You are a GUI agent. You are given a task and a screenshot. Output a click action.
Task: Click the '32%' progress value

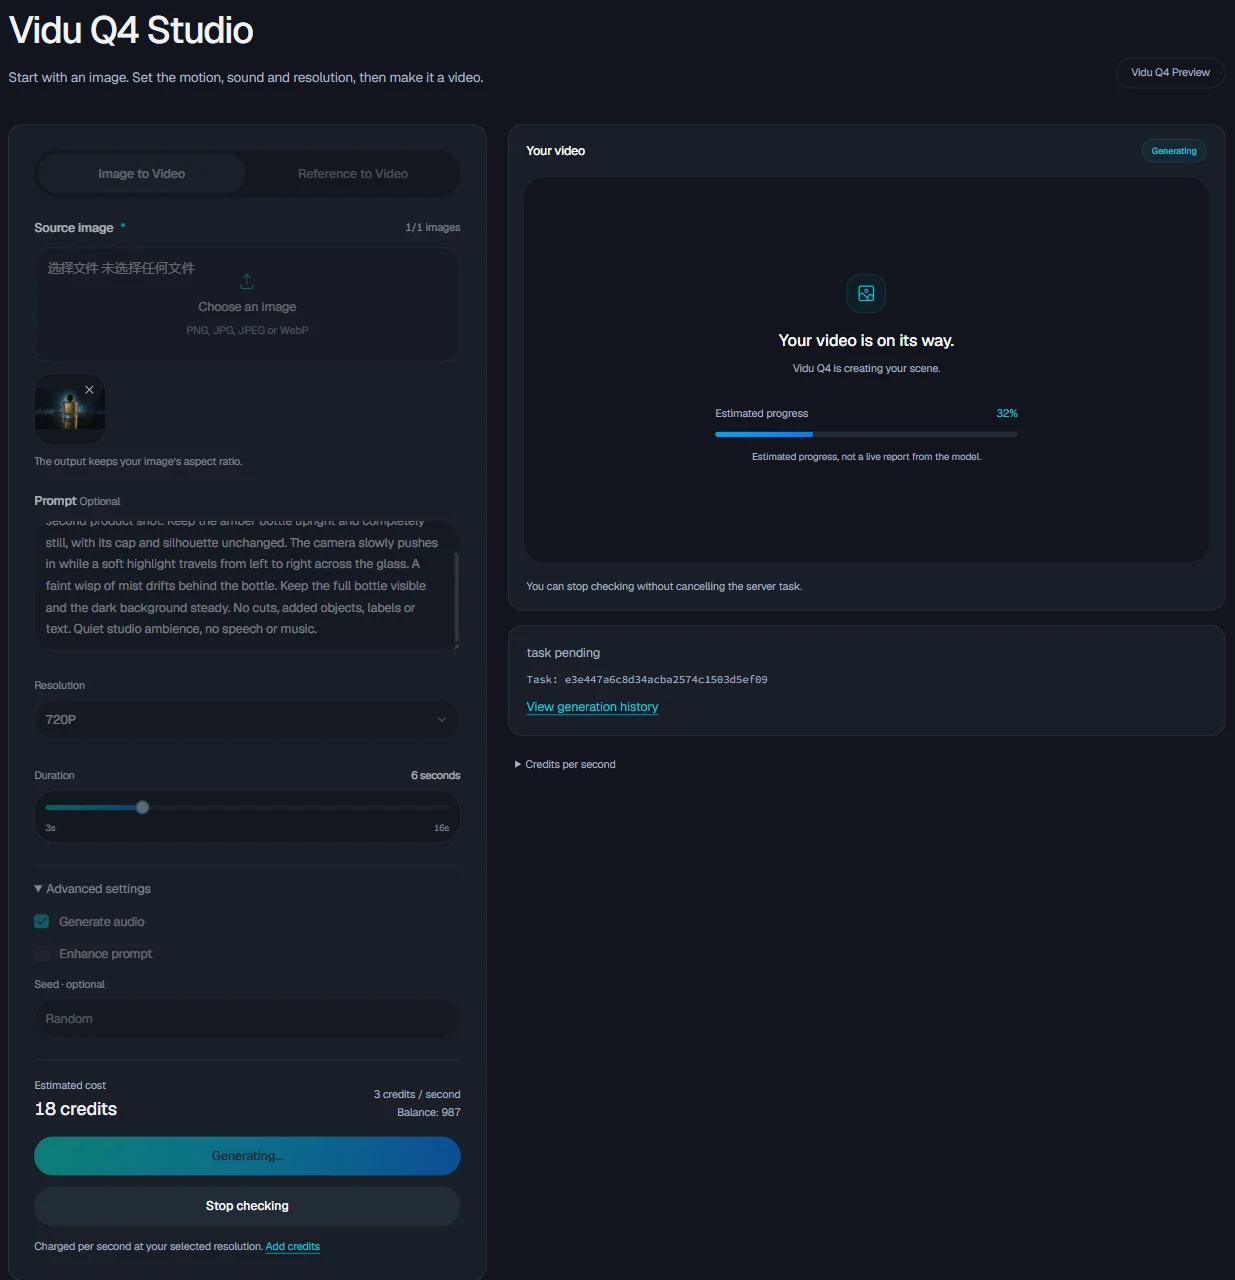tap(1007, 413)
